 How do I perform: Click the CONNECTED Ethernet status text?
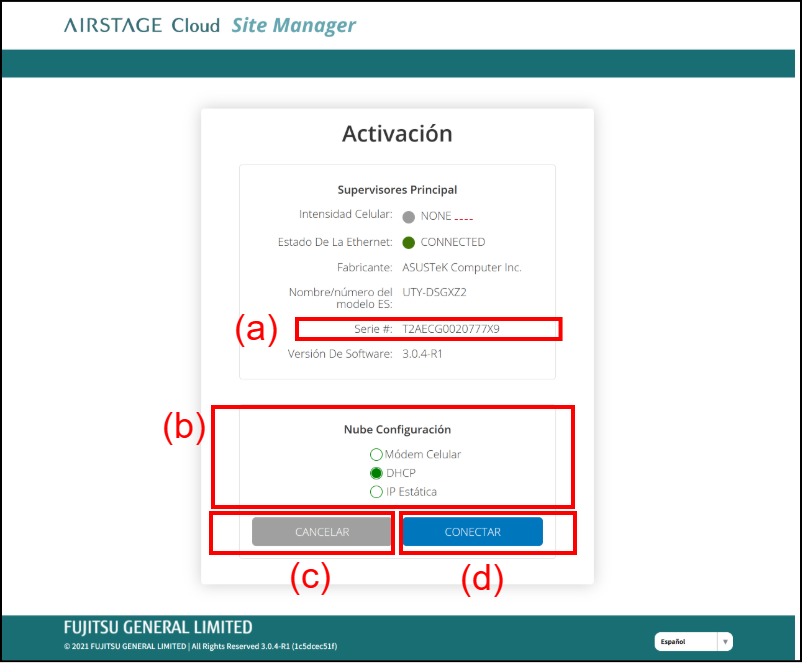click(x=452, y=242)
